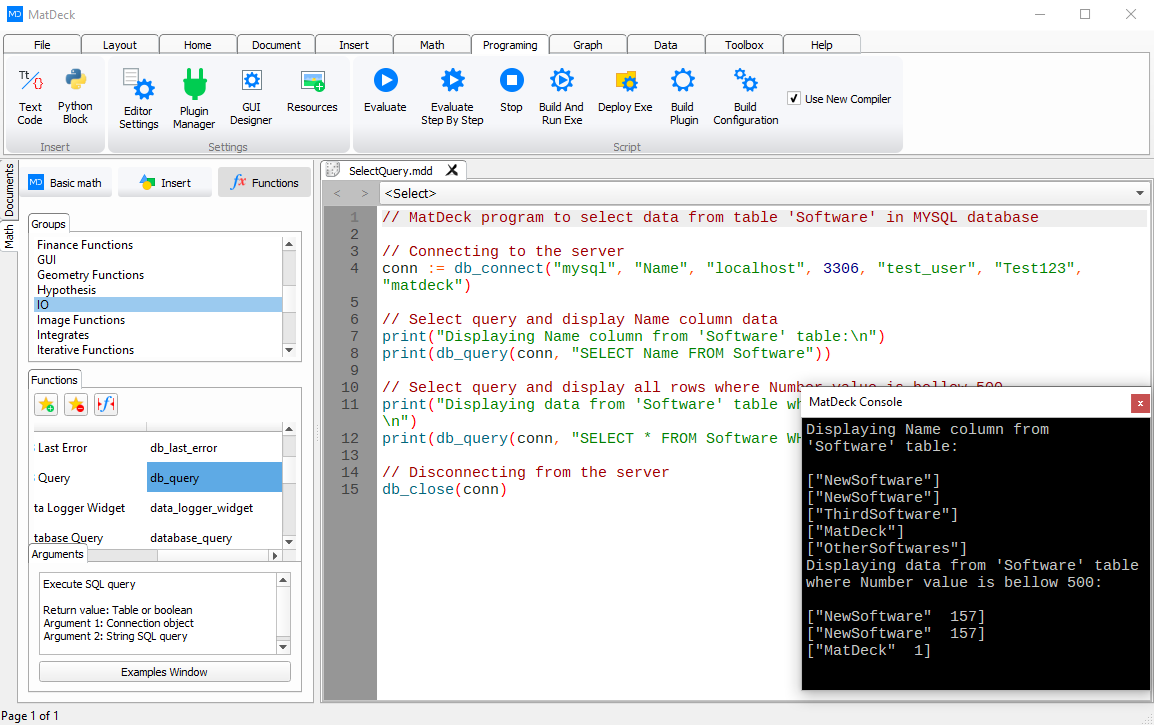
Task: Switch to the Math vertical side tab
Action: 9,236
